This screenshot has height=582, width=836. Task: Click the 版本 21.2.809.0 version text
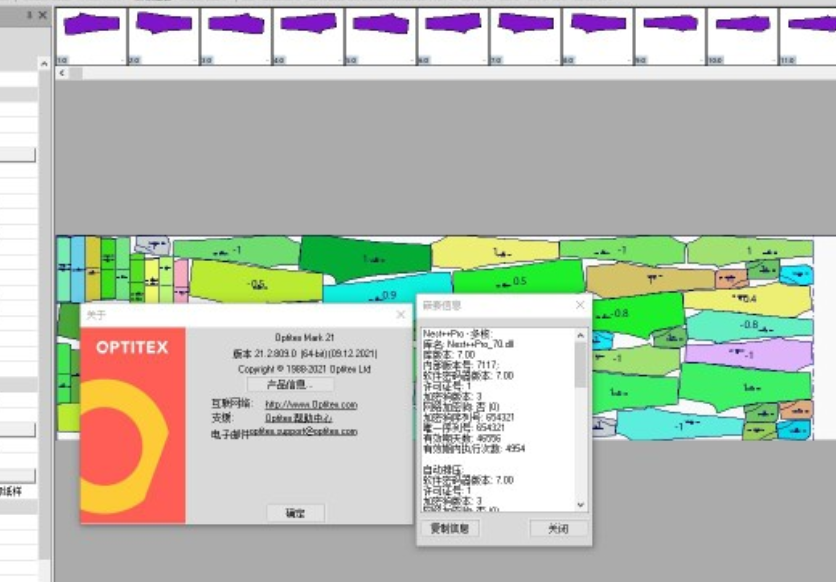tap(305, 353)
